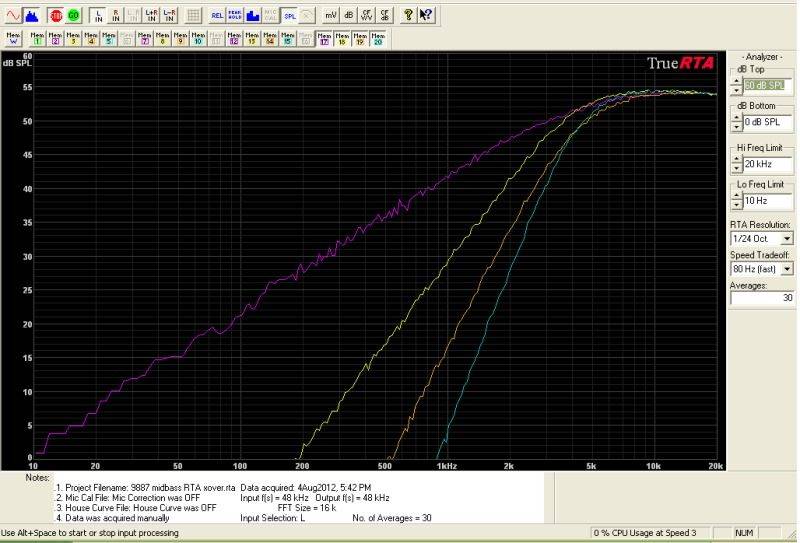Select the L-R IN input
Viewport: 800px width, 543px height.
(x=169, y=15)
